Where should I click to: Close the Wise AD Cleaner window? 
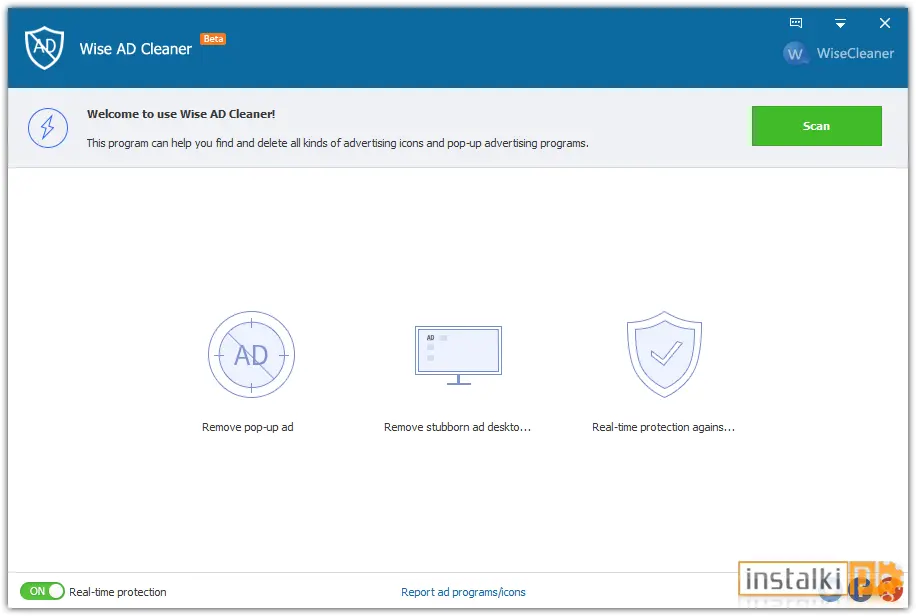(x=884, y=23)
